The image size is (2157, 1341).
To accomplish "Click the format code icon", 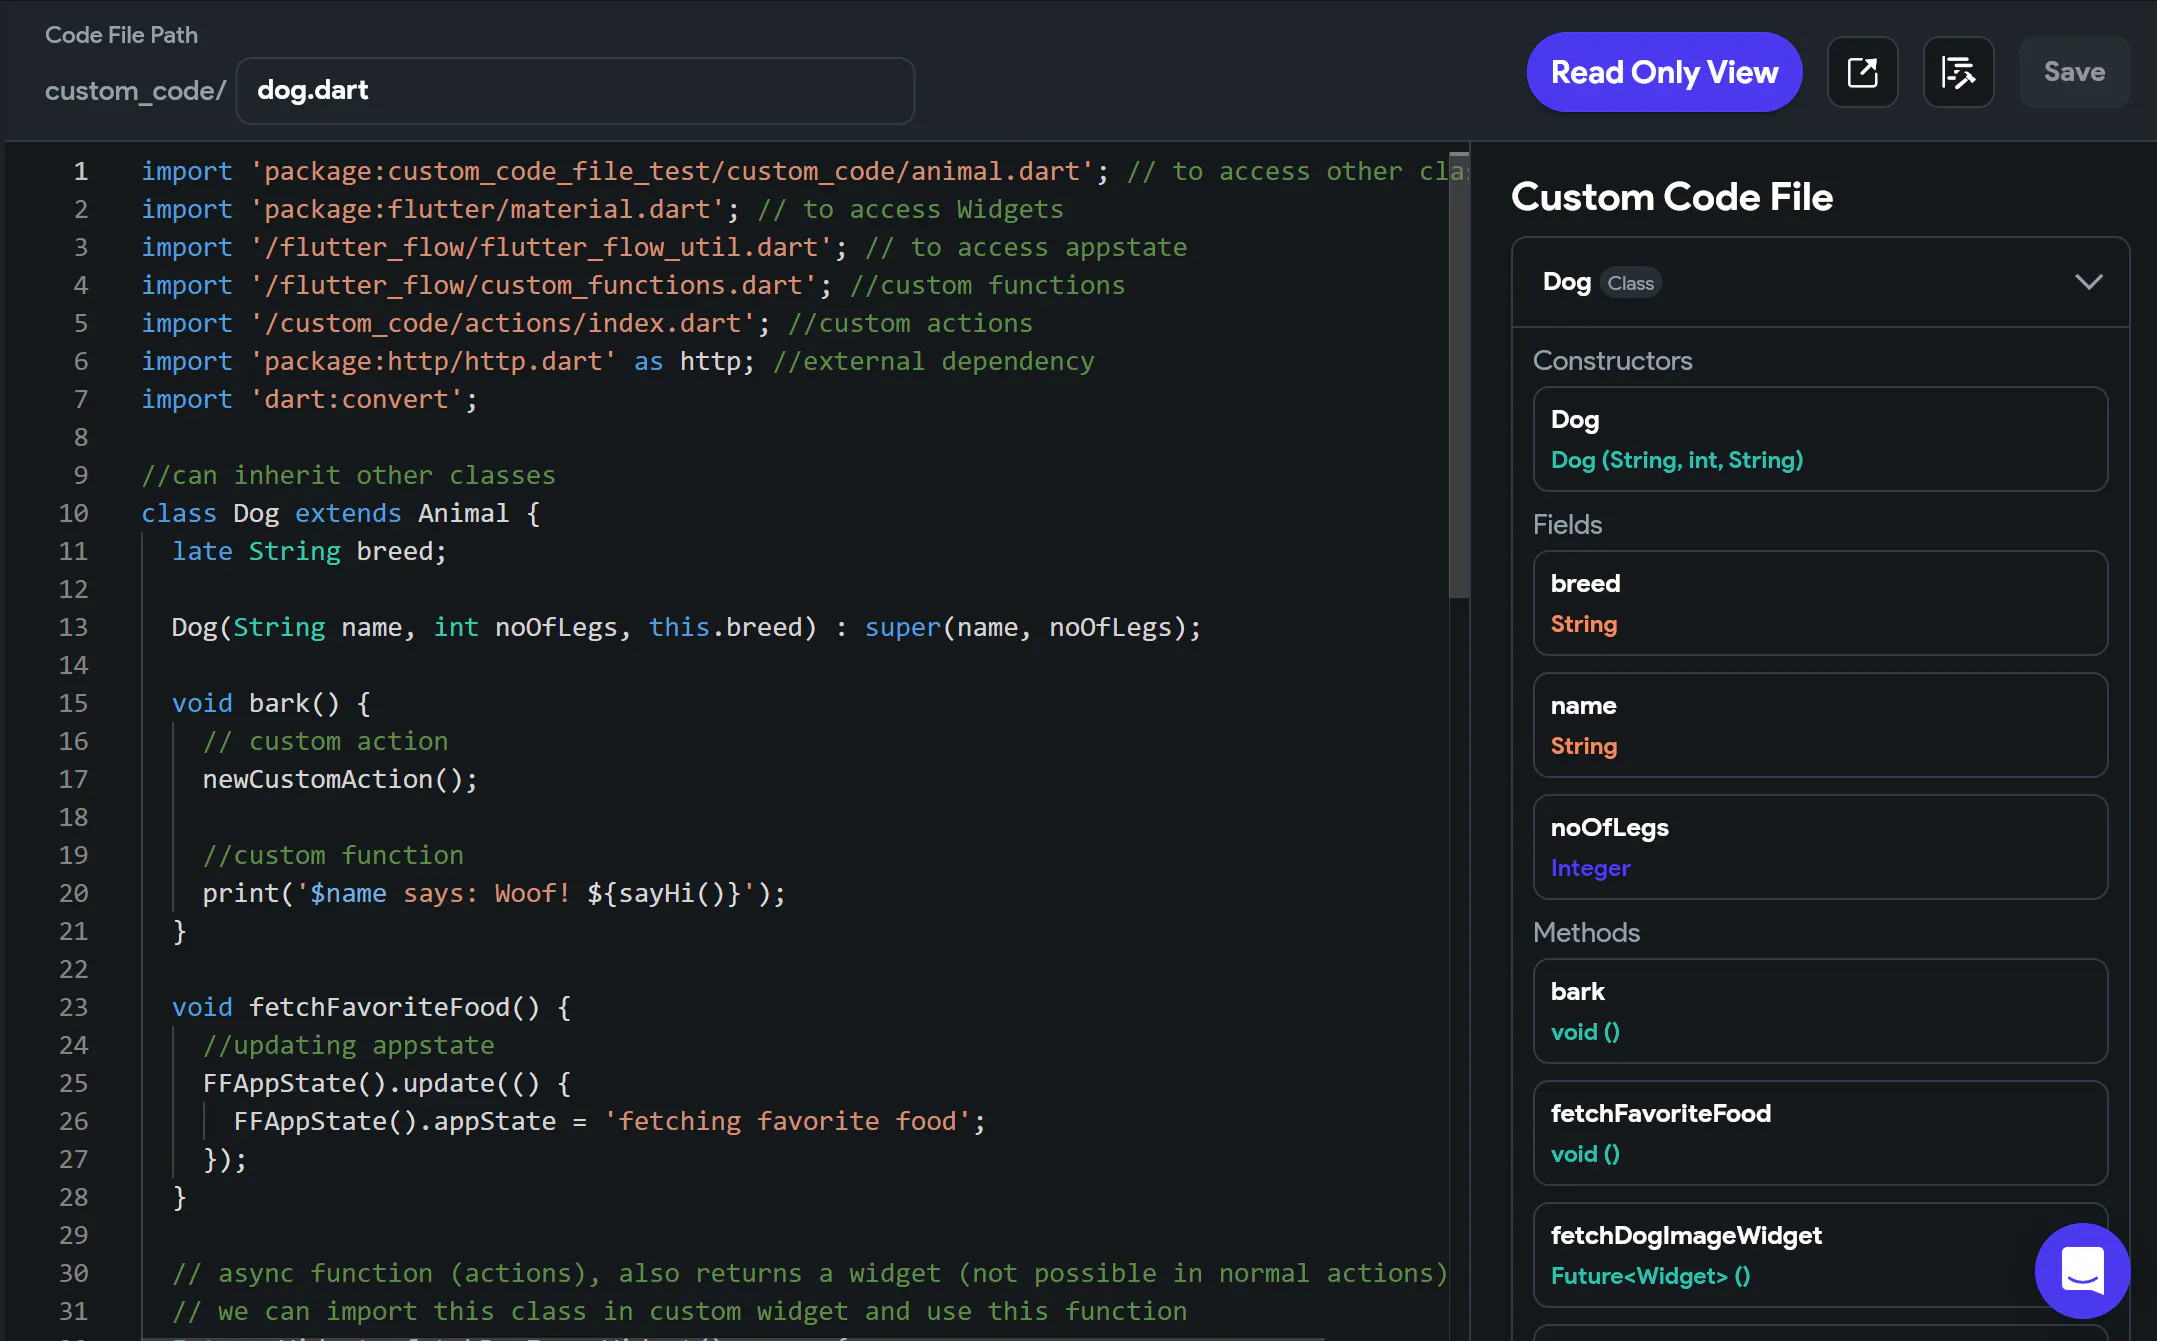I will [x=1958, y=72].
